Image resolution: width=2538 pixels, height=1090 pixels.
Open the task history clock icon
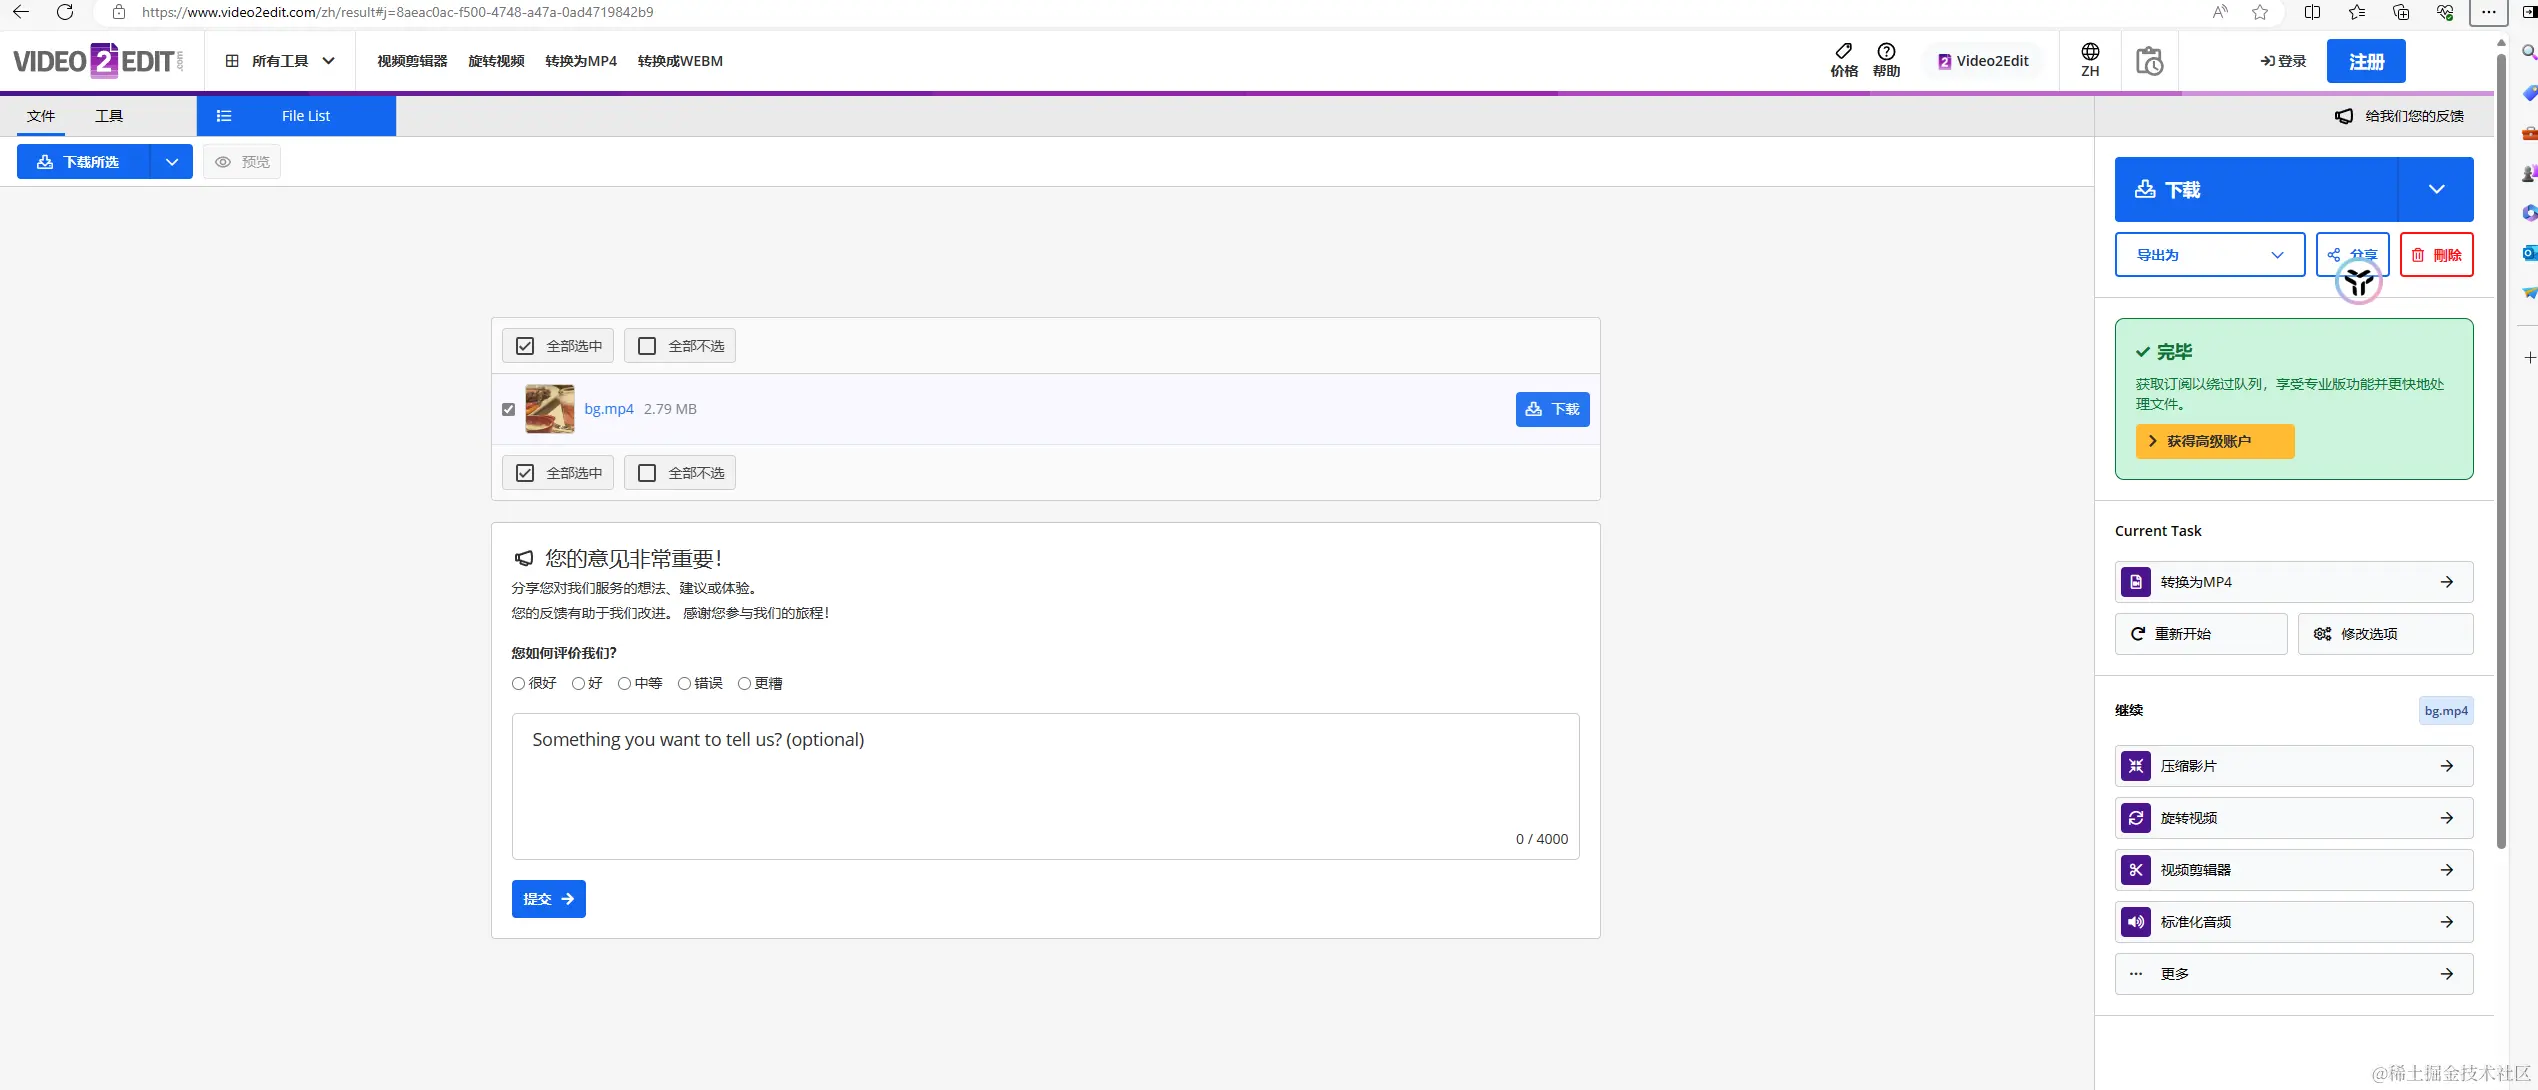(2149, 61)
